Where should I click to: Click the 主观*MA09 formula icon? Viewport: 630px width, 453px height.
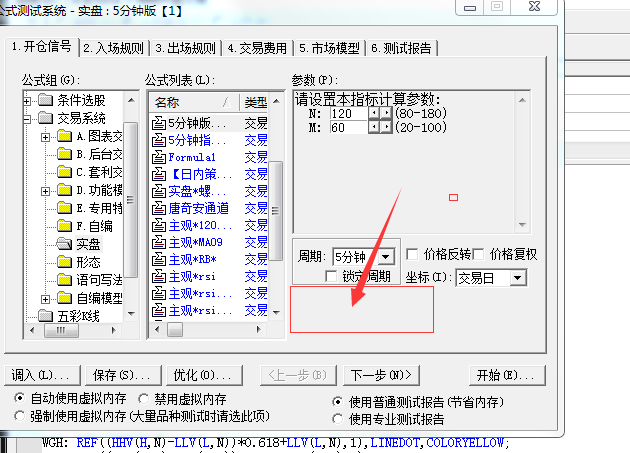tap(159, 242)
